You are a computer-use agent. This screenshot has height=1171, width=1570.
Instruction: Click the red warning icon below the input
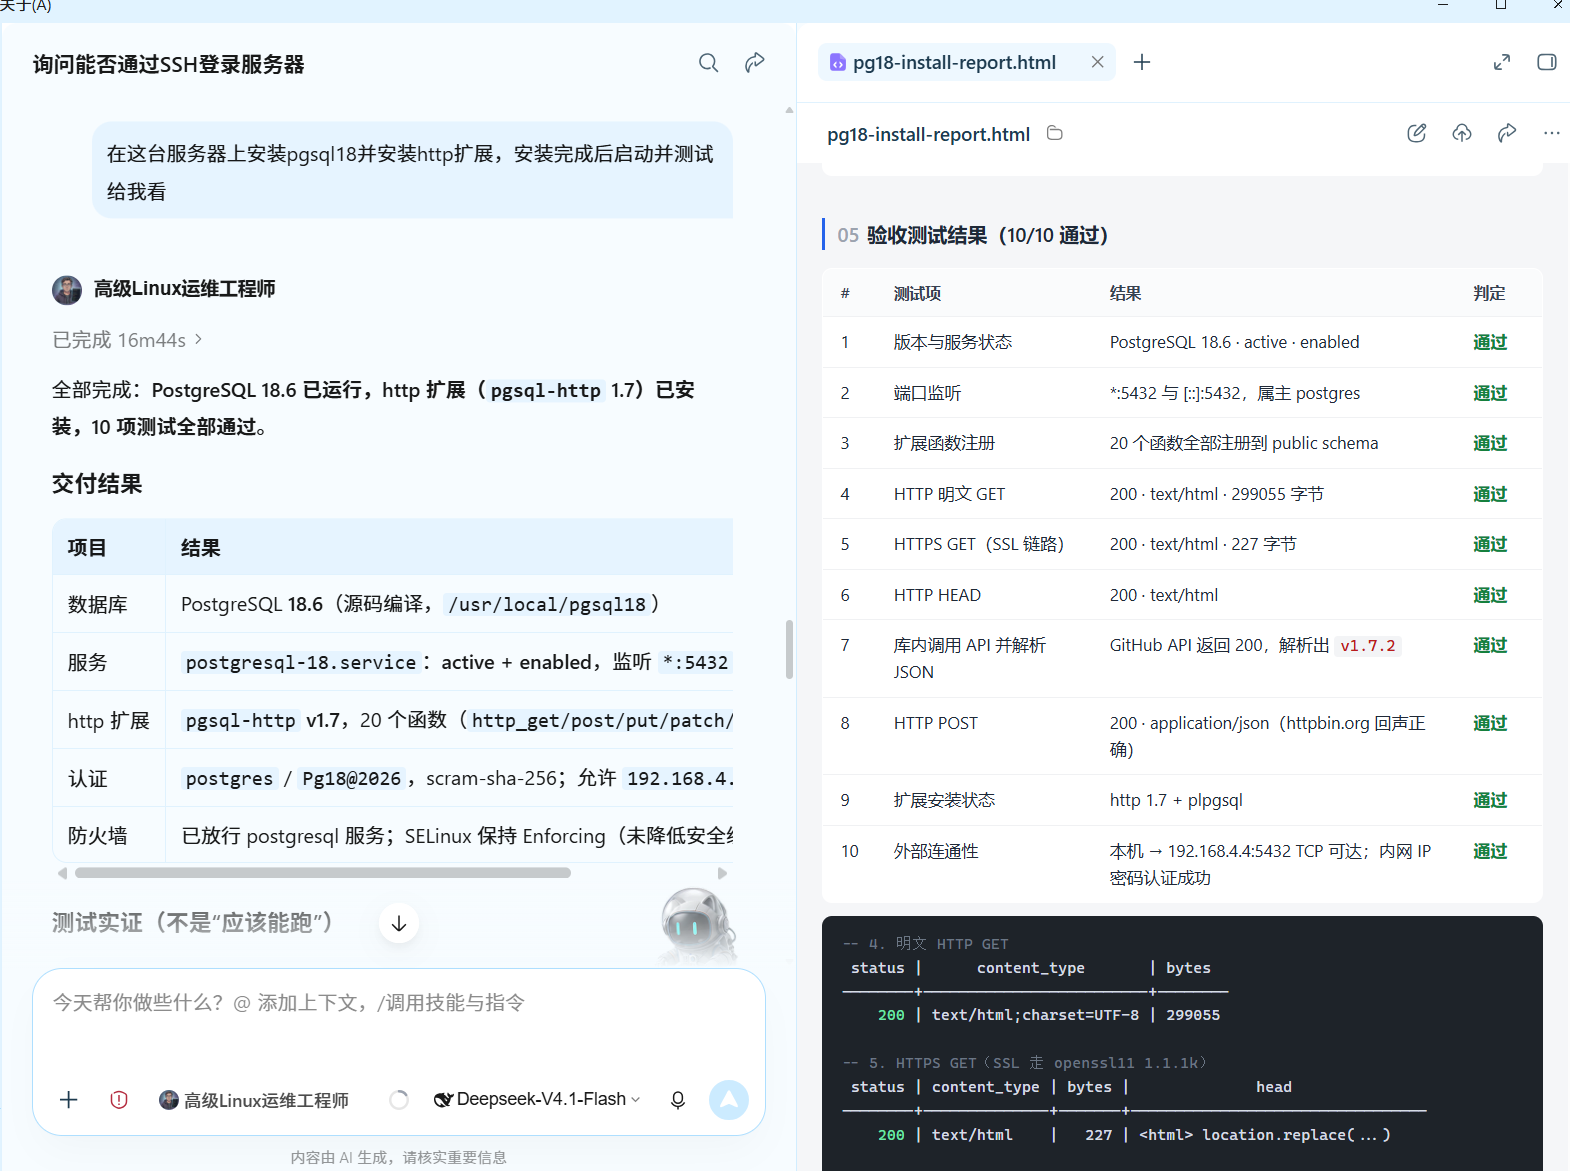point(119,1100)
